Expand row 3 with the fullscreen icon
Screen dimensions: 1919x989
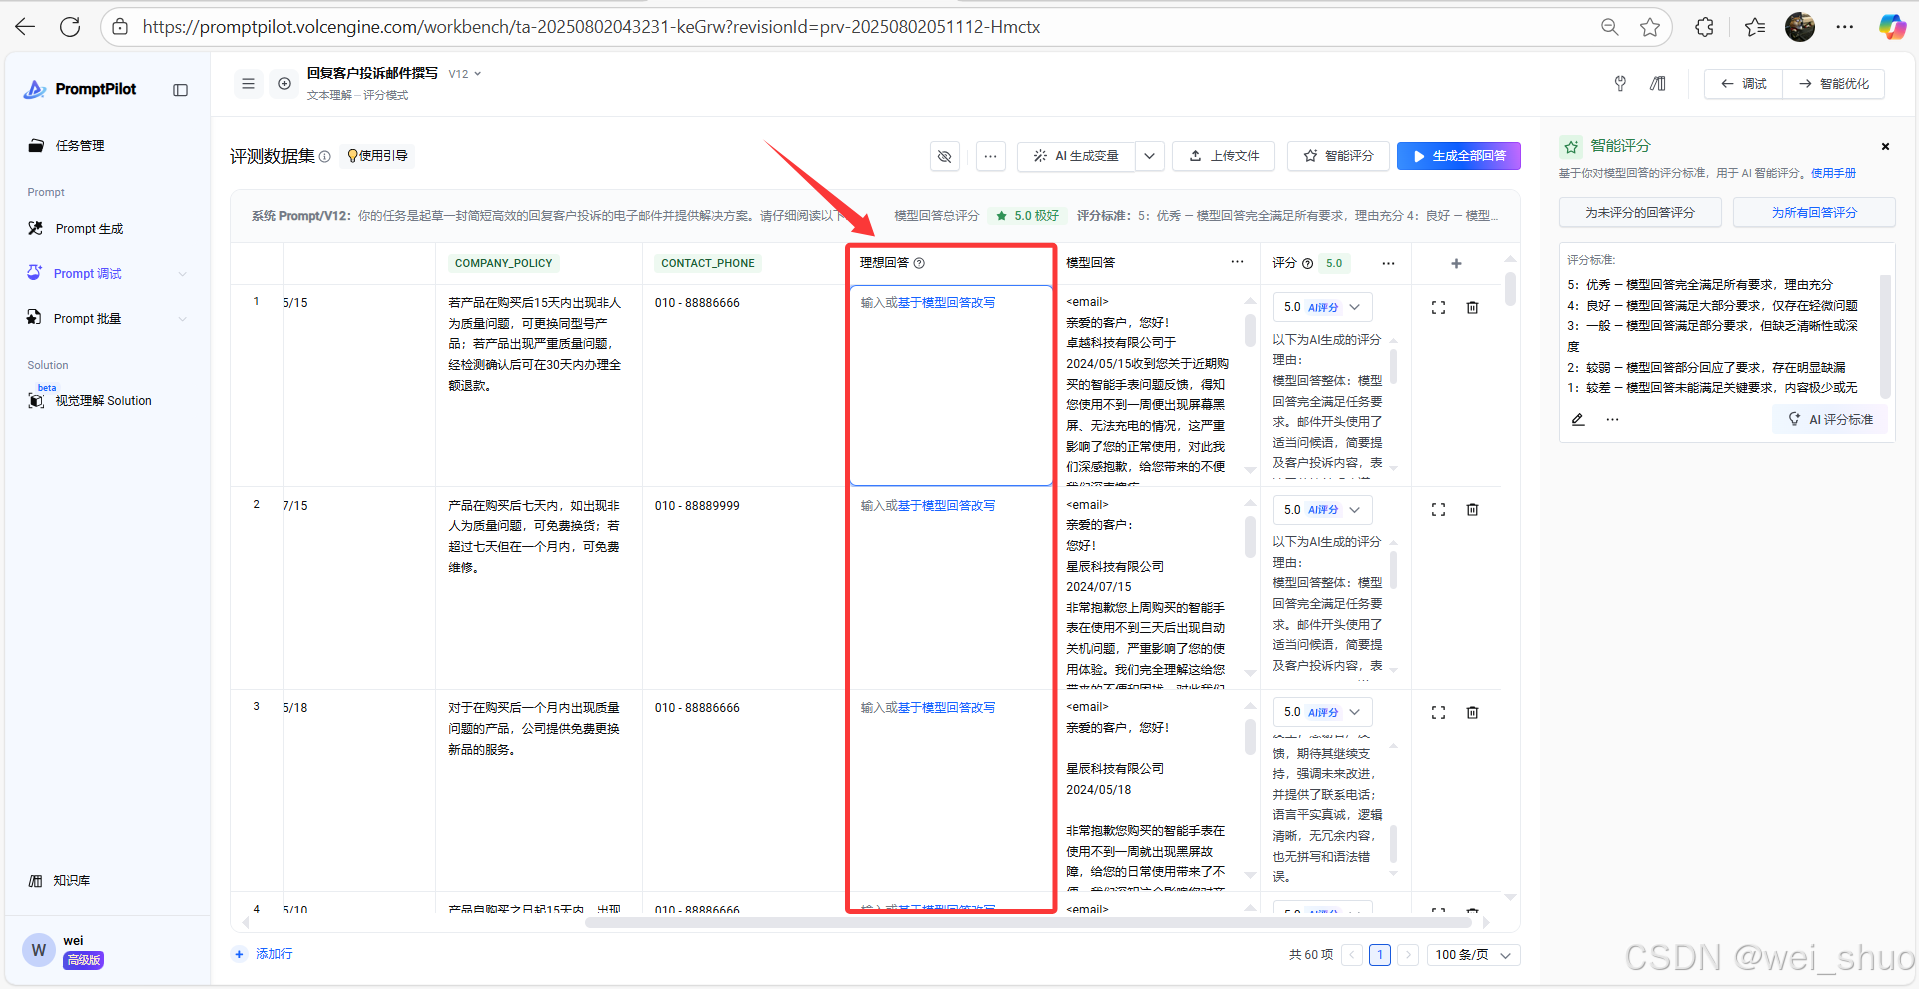tap(1438, 713)
